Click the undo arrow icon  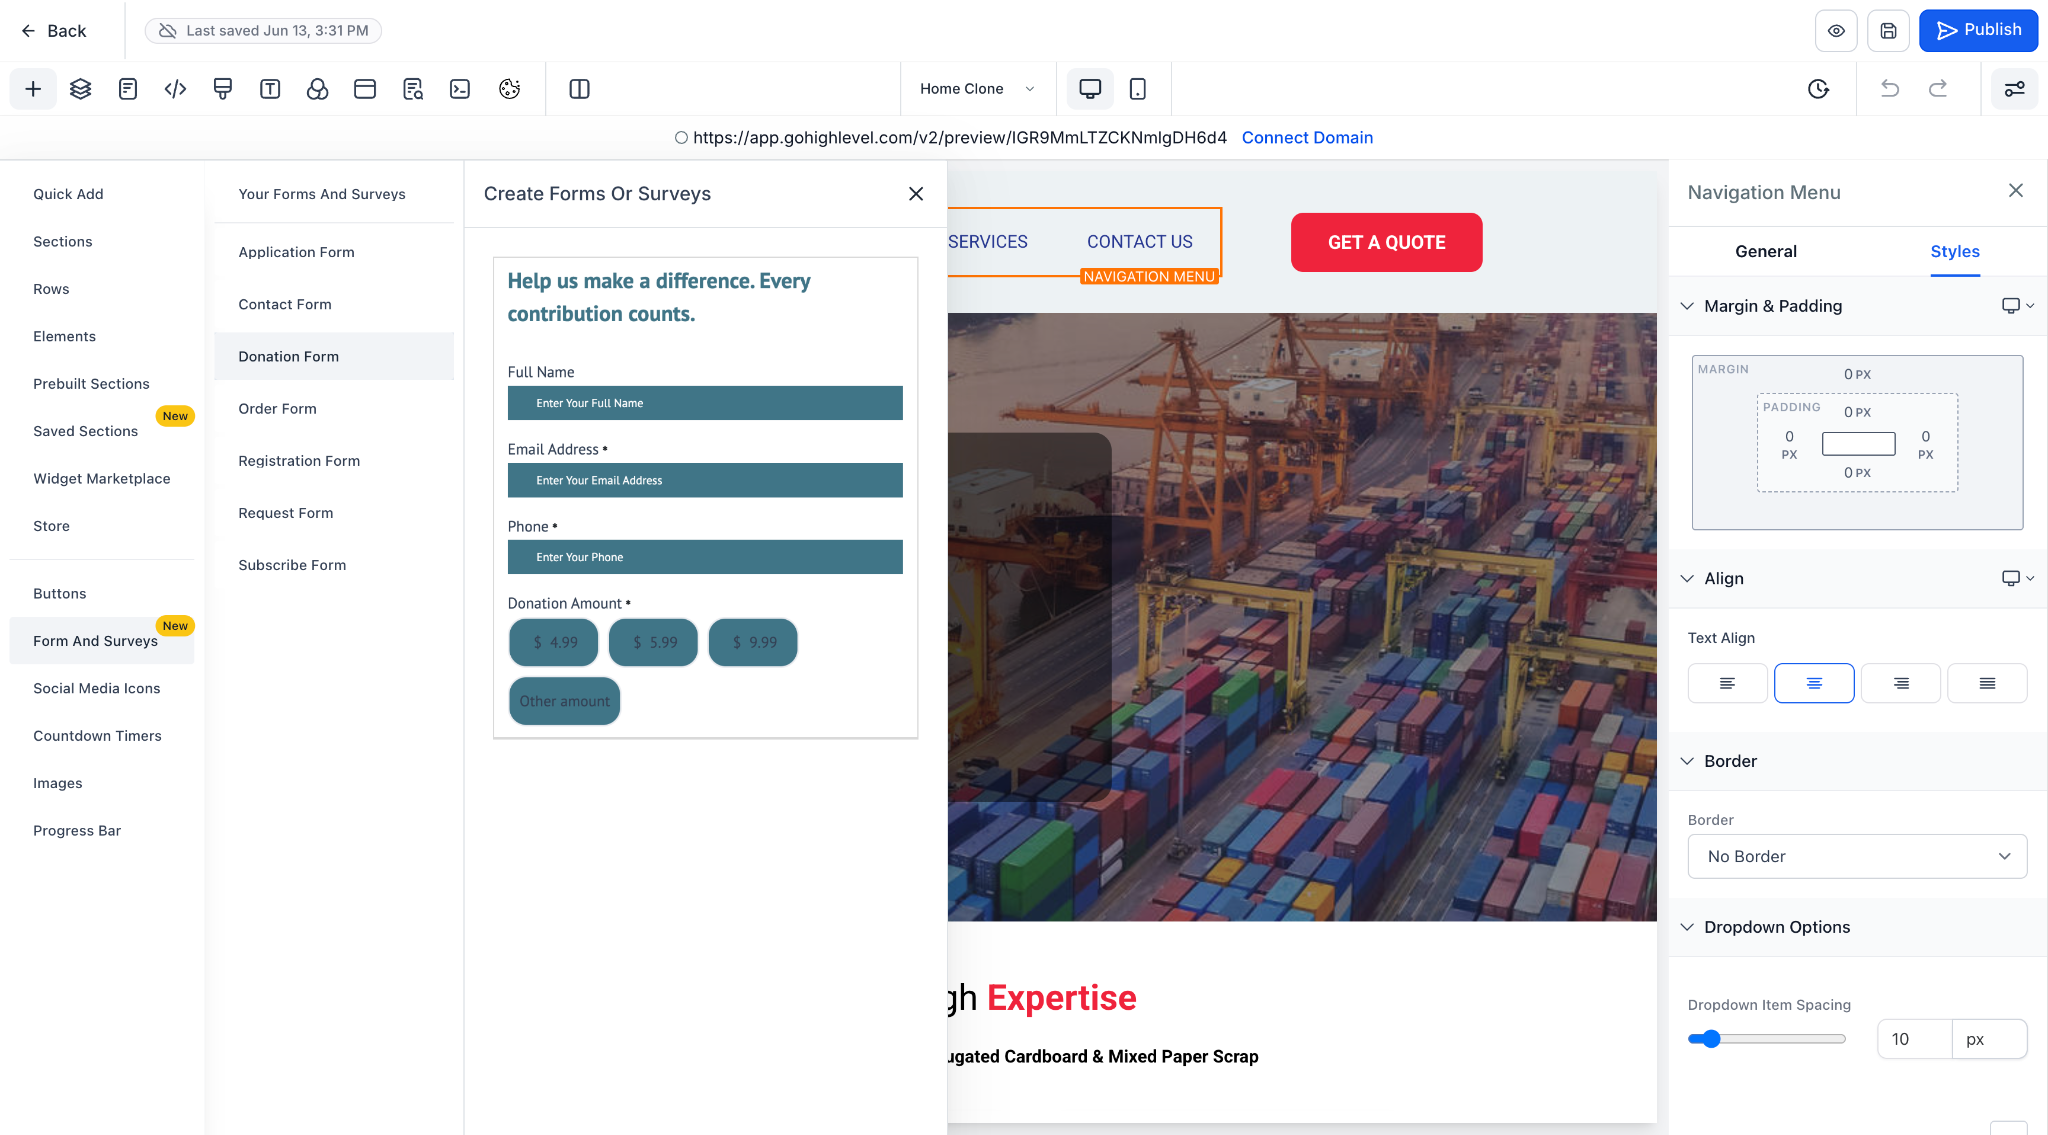[x=1890, y=89]
